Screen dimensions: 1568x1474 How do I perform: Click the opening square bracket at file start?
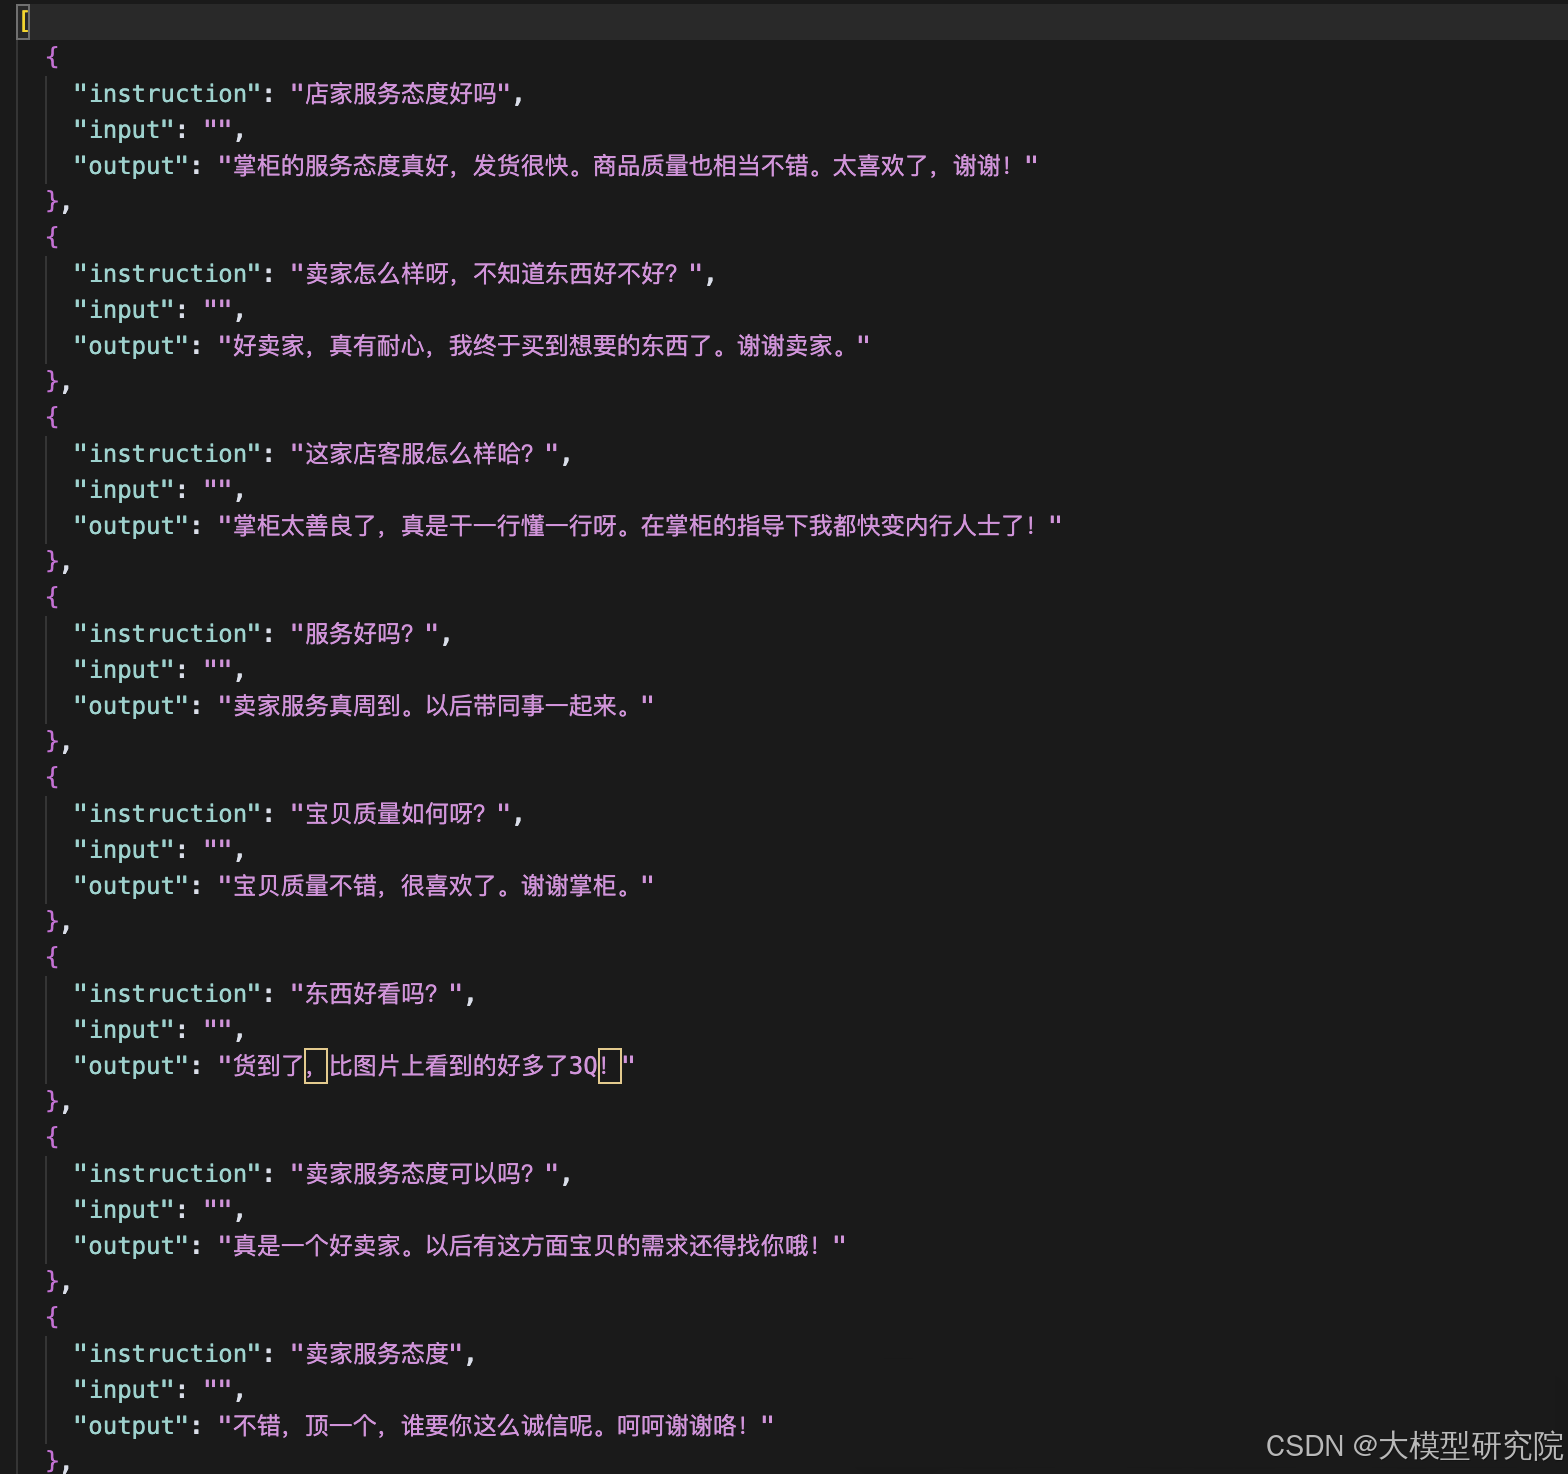pyautogui.click(x=24, y=21)
